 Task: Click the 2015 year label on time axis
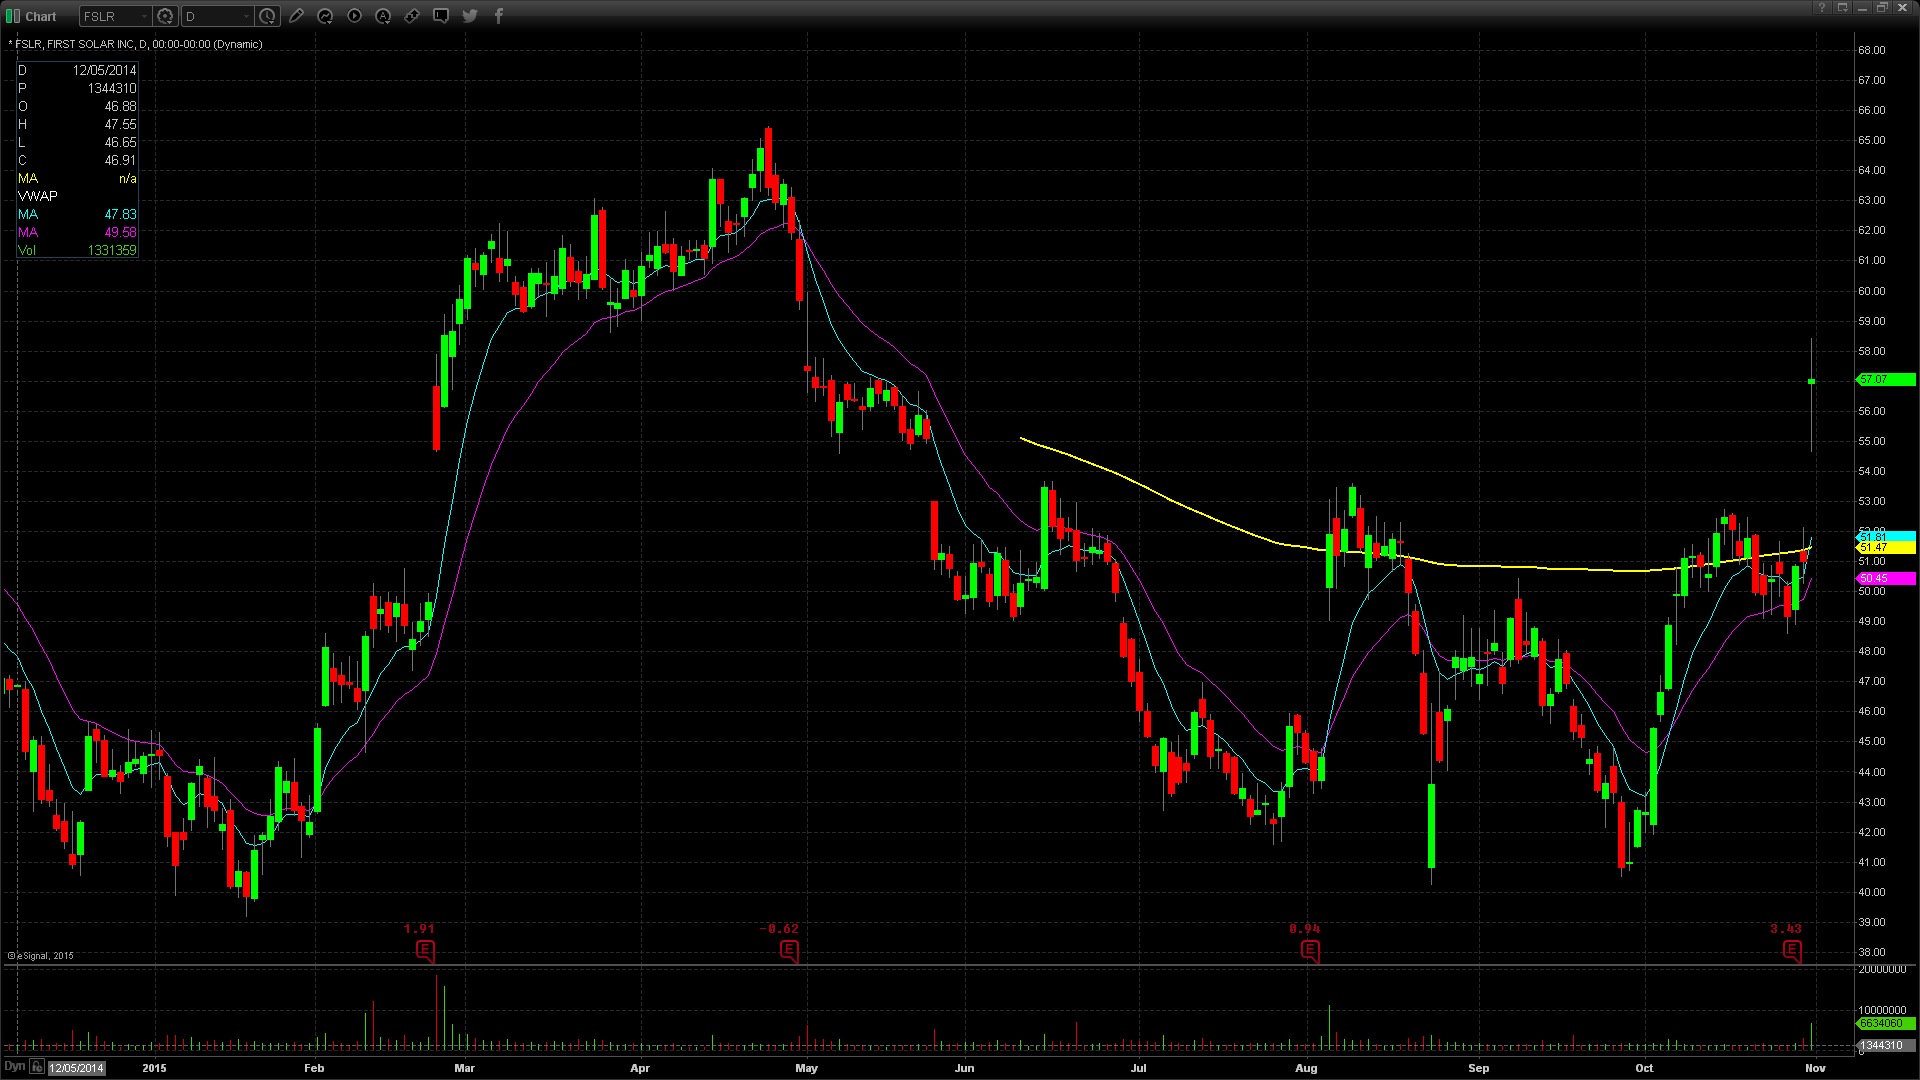click(x=154, y=1068)
